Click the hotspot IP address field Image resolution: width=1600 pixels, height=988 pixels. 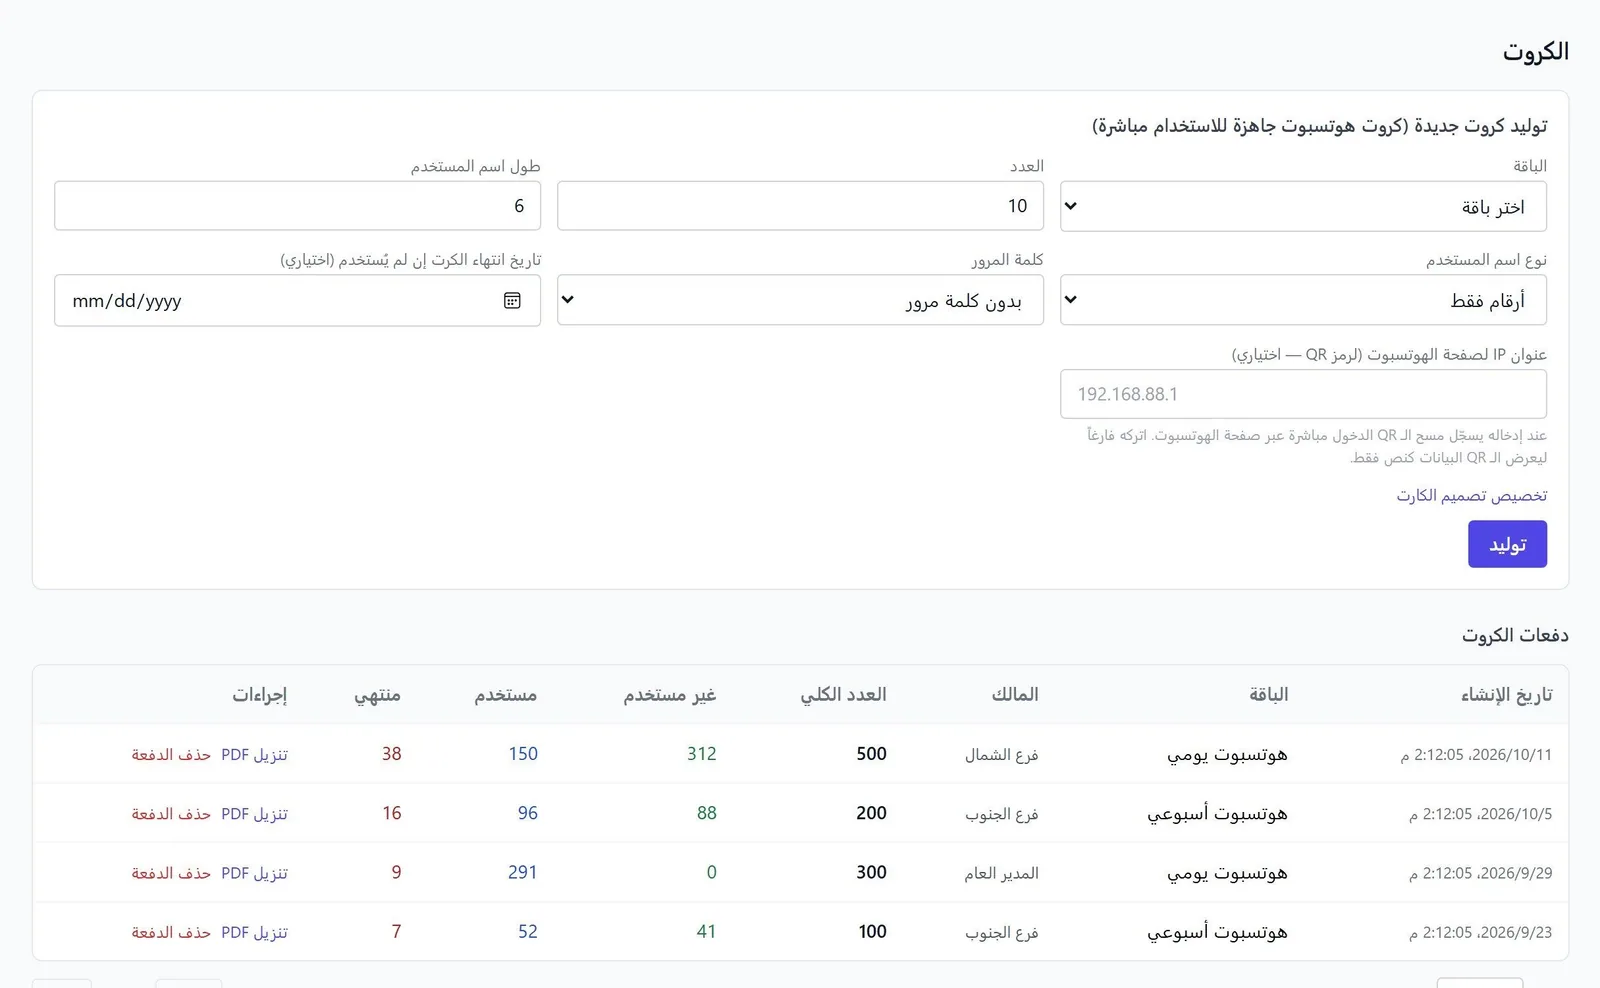pyautogui.click(x=1303, y=394)
